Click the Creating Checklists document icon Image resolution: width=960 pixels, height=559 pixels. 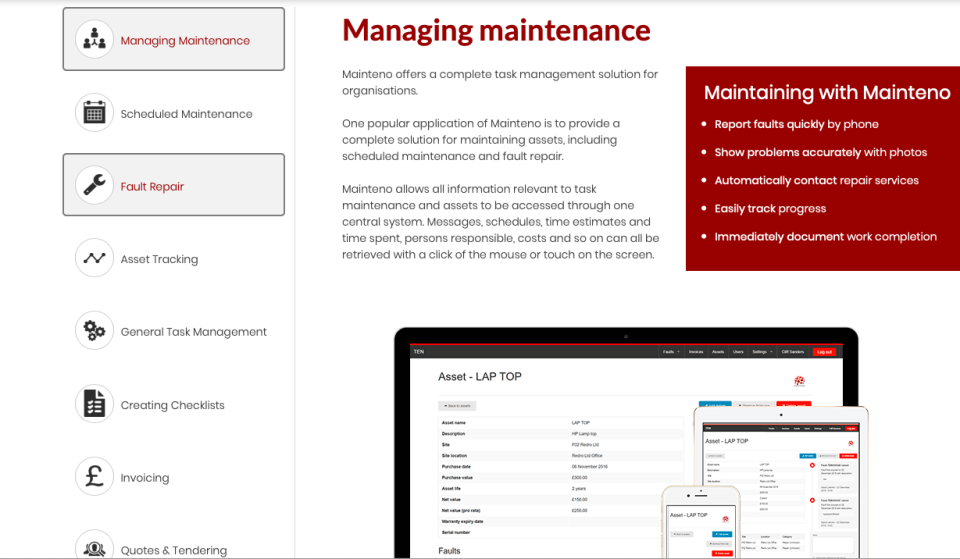pos(94,403)
